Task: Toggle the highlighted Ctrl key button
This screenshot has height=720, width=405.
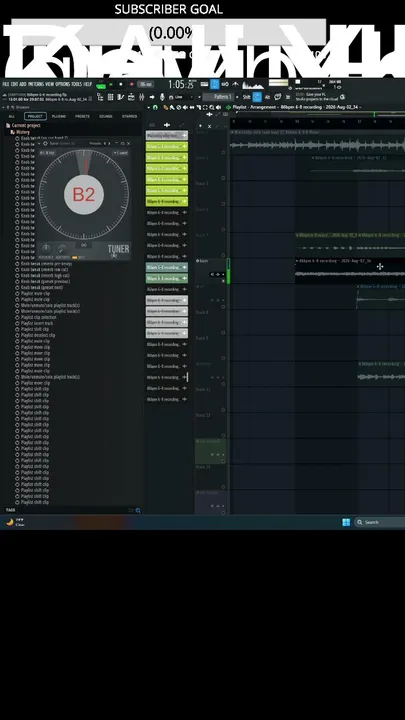Action: click(257, 97)
